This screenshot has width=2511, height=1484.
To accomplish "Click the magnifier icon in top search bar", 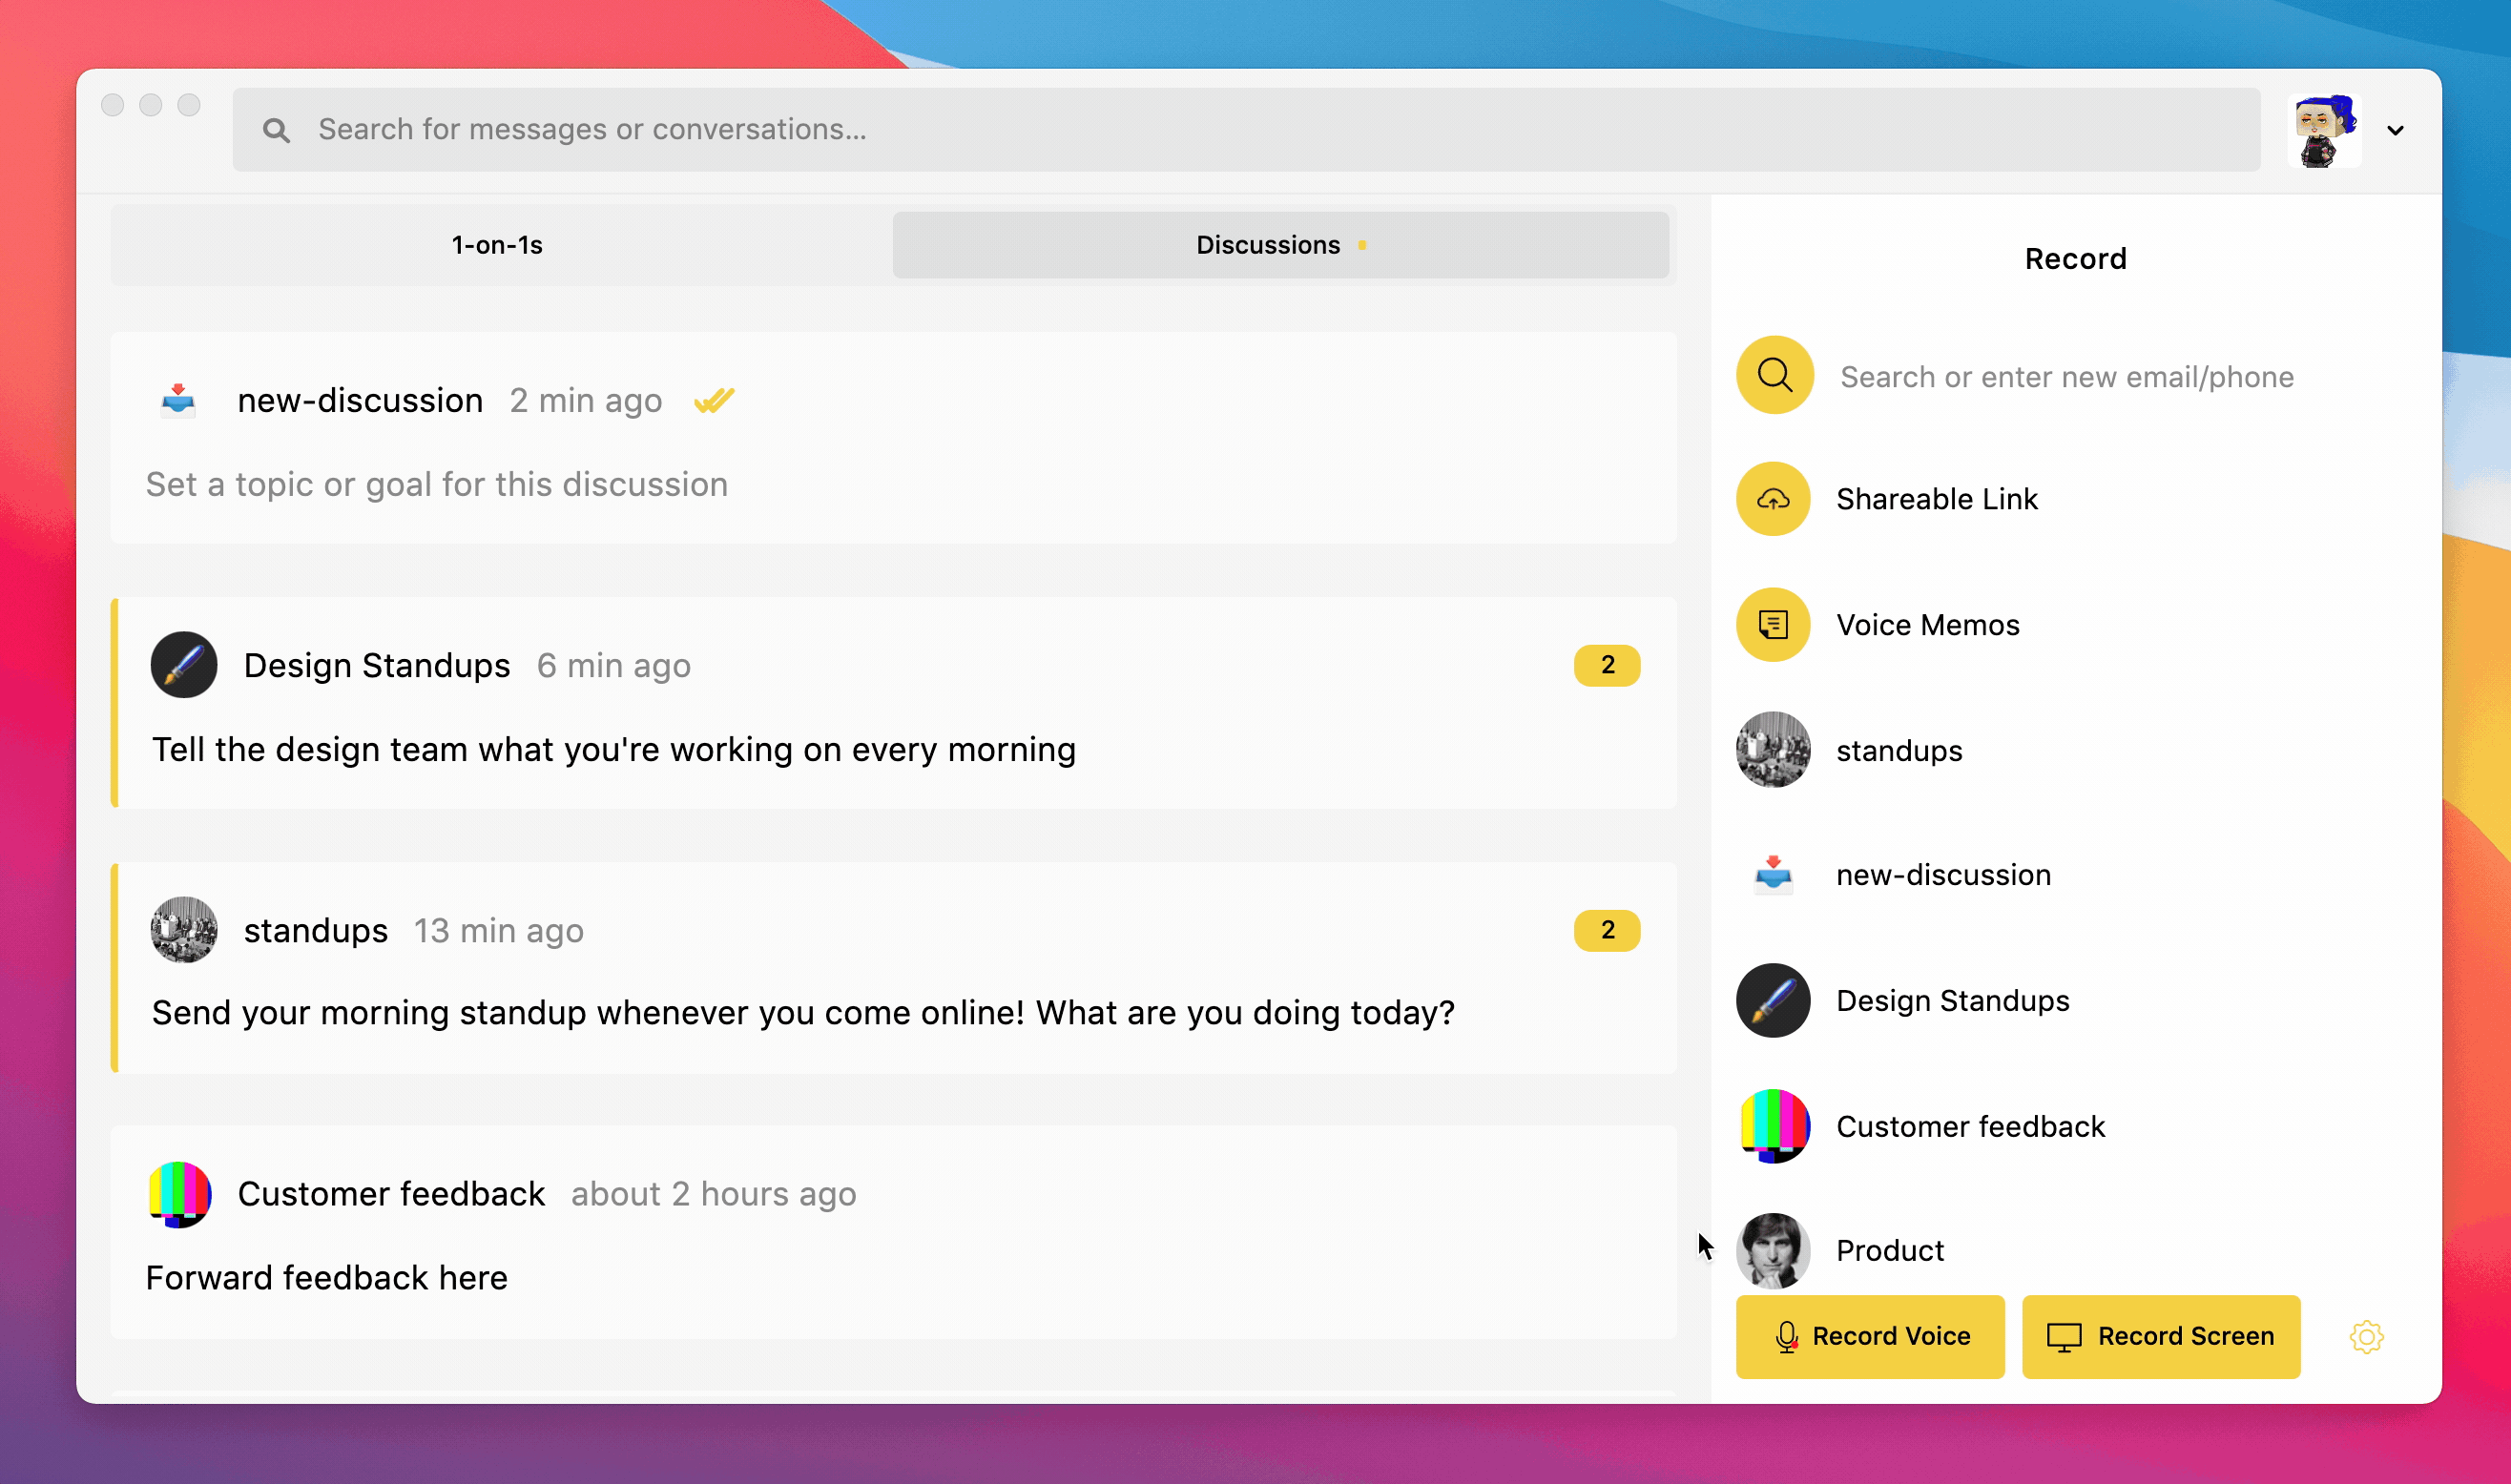I will tap(276, 130).
